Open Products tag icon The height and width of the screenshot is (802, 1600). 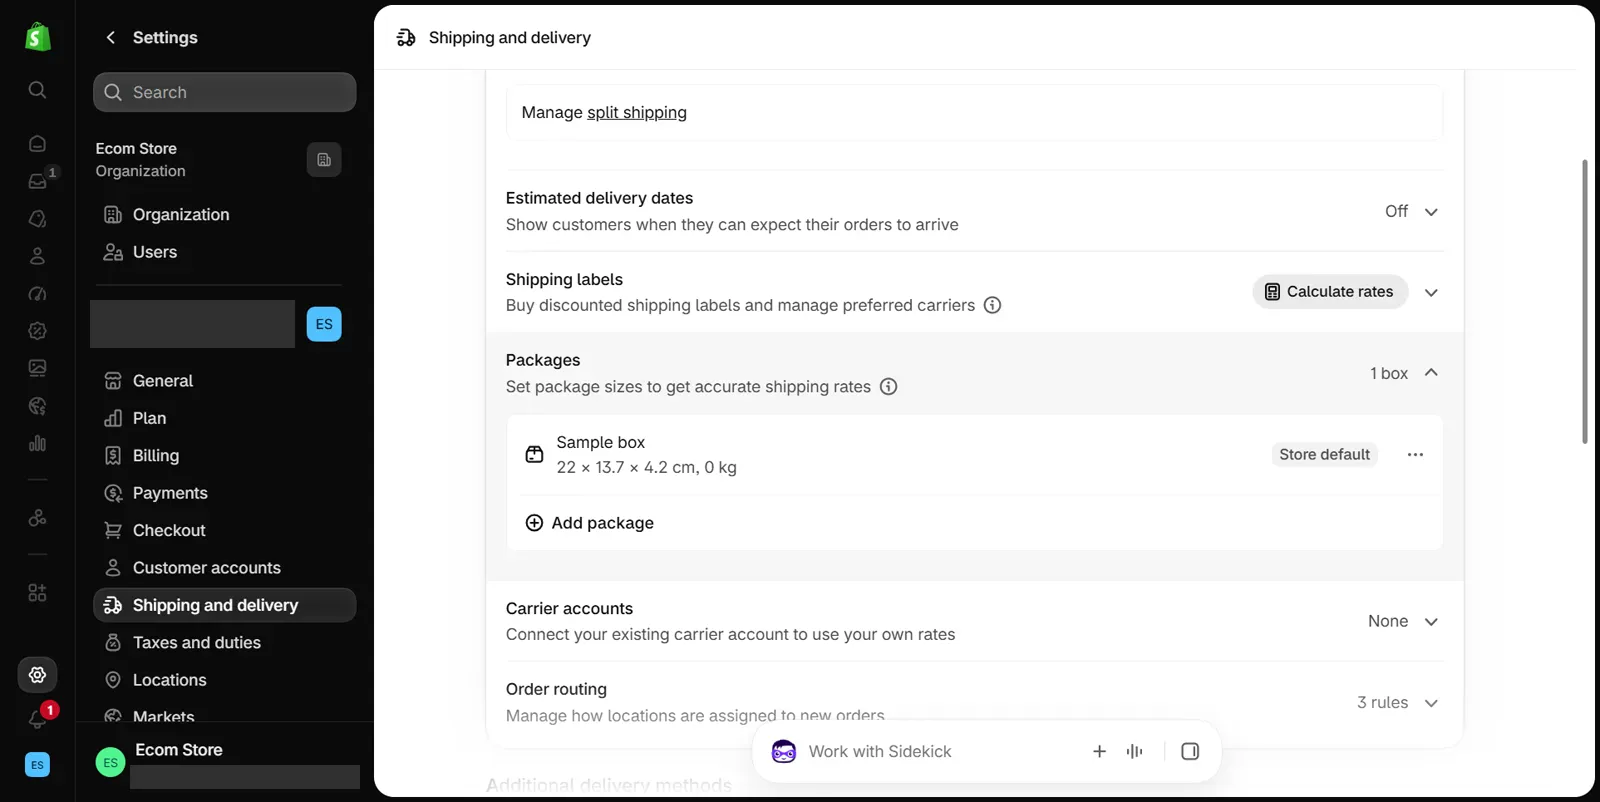37,218
